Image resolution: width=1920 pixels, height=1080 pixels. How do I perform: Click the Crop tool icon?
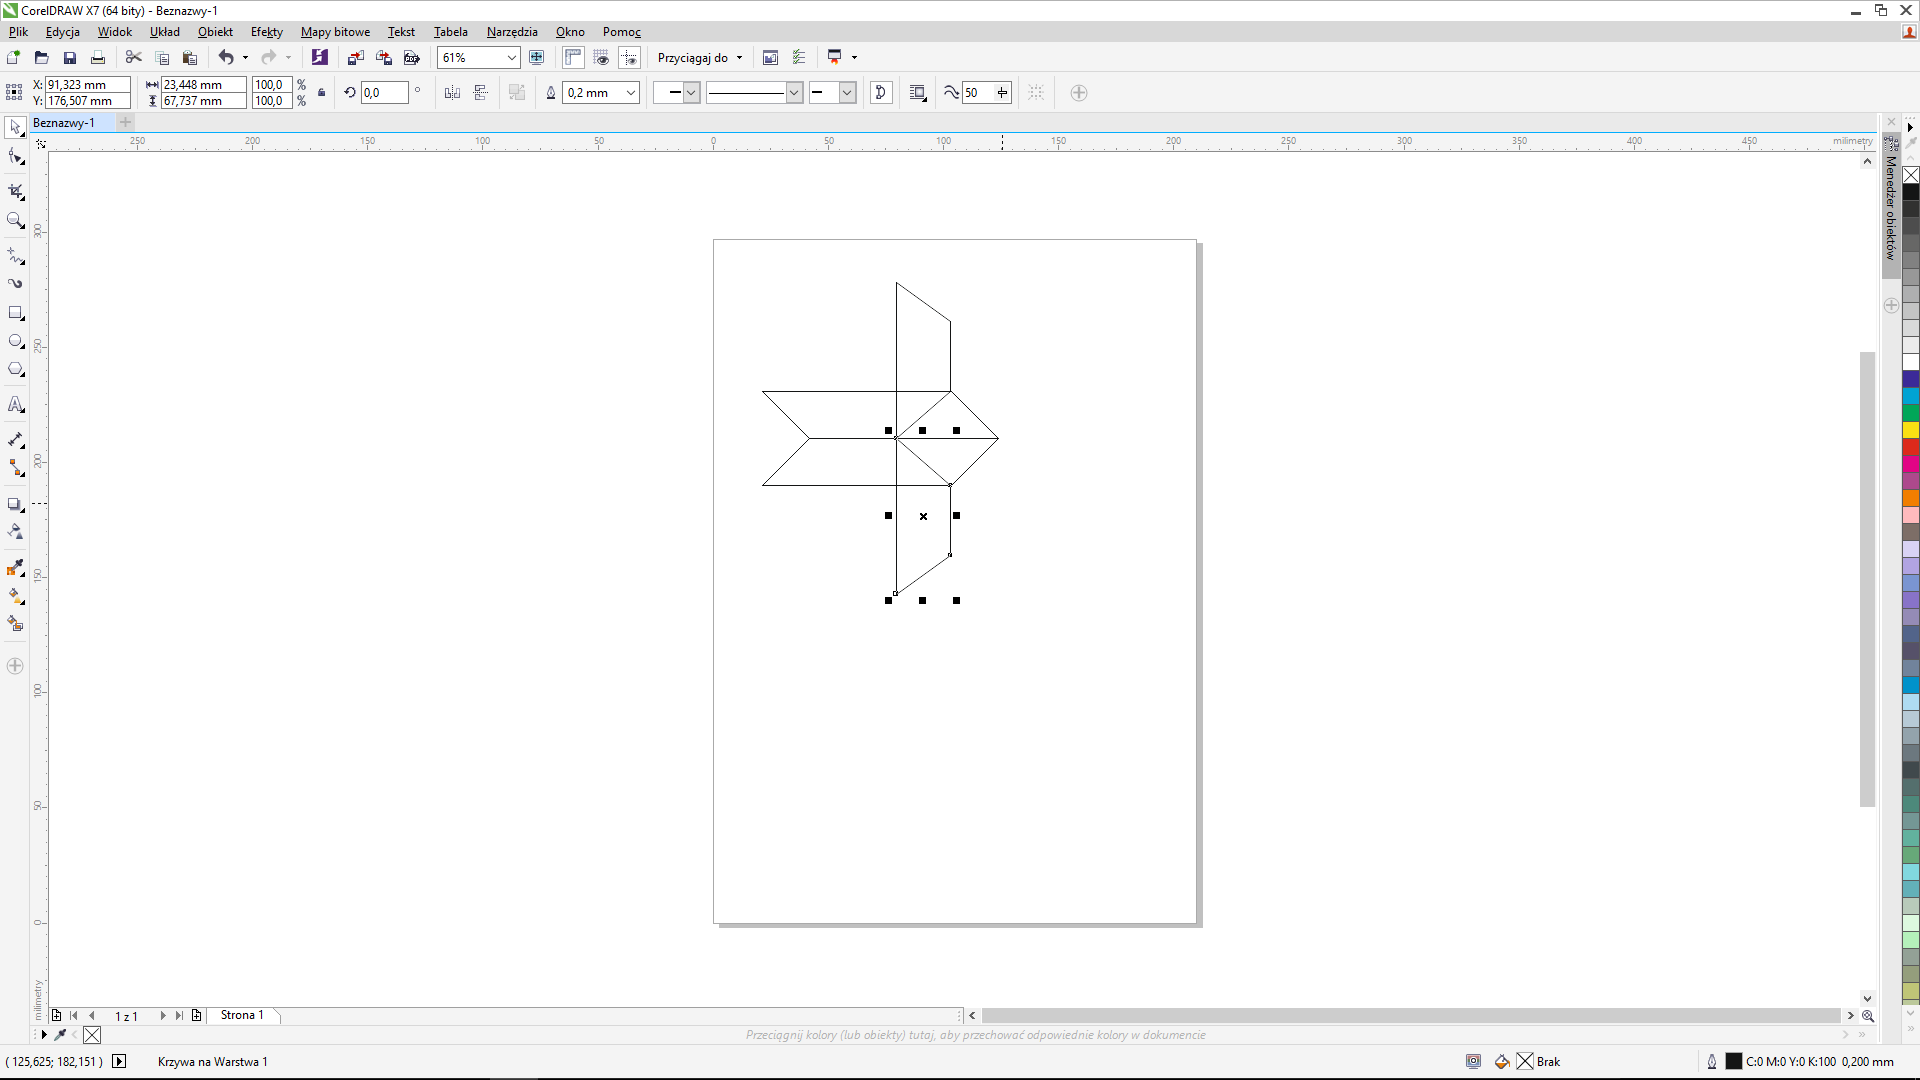(15, 191)
